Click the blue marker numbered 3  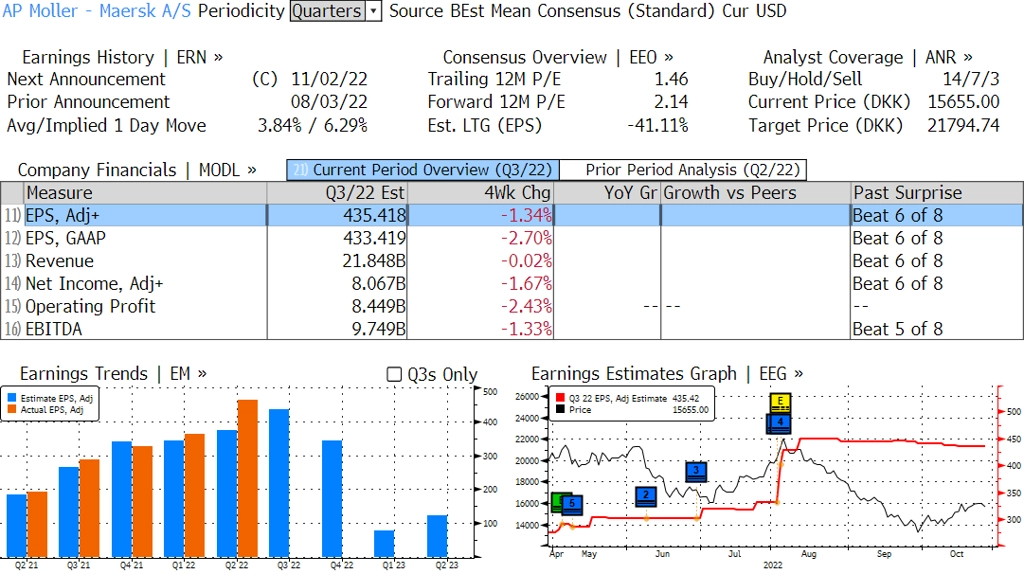(x=696, y=471)
